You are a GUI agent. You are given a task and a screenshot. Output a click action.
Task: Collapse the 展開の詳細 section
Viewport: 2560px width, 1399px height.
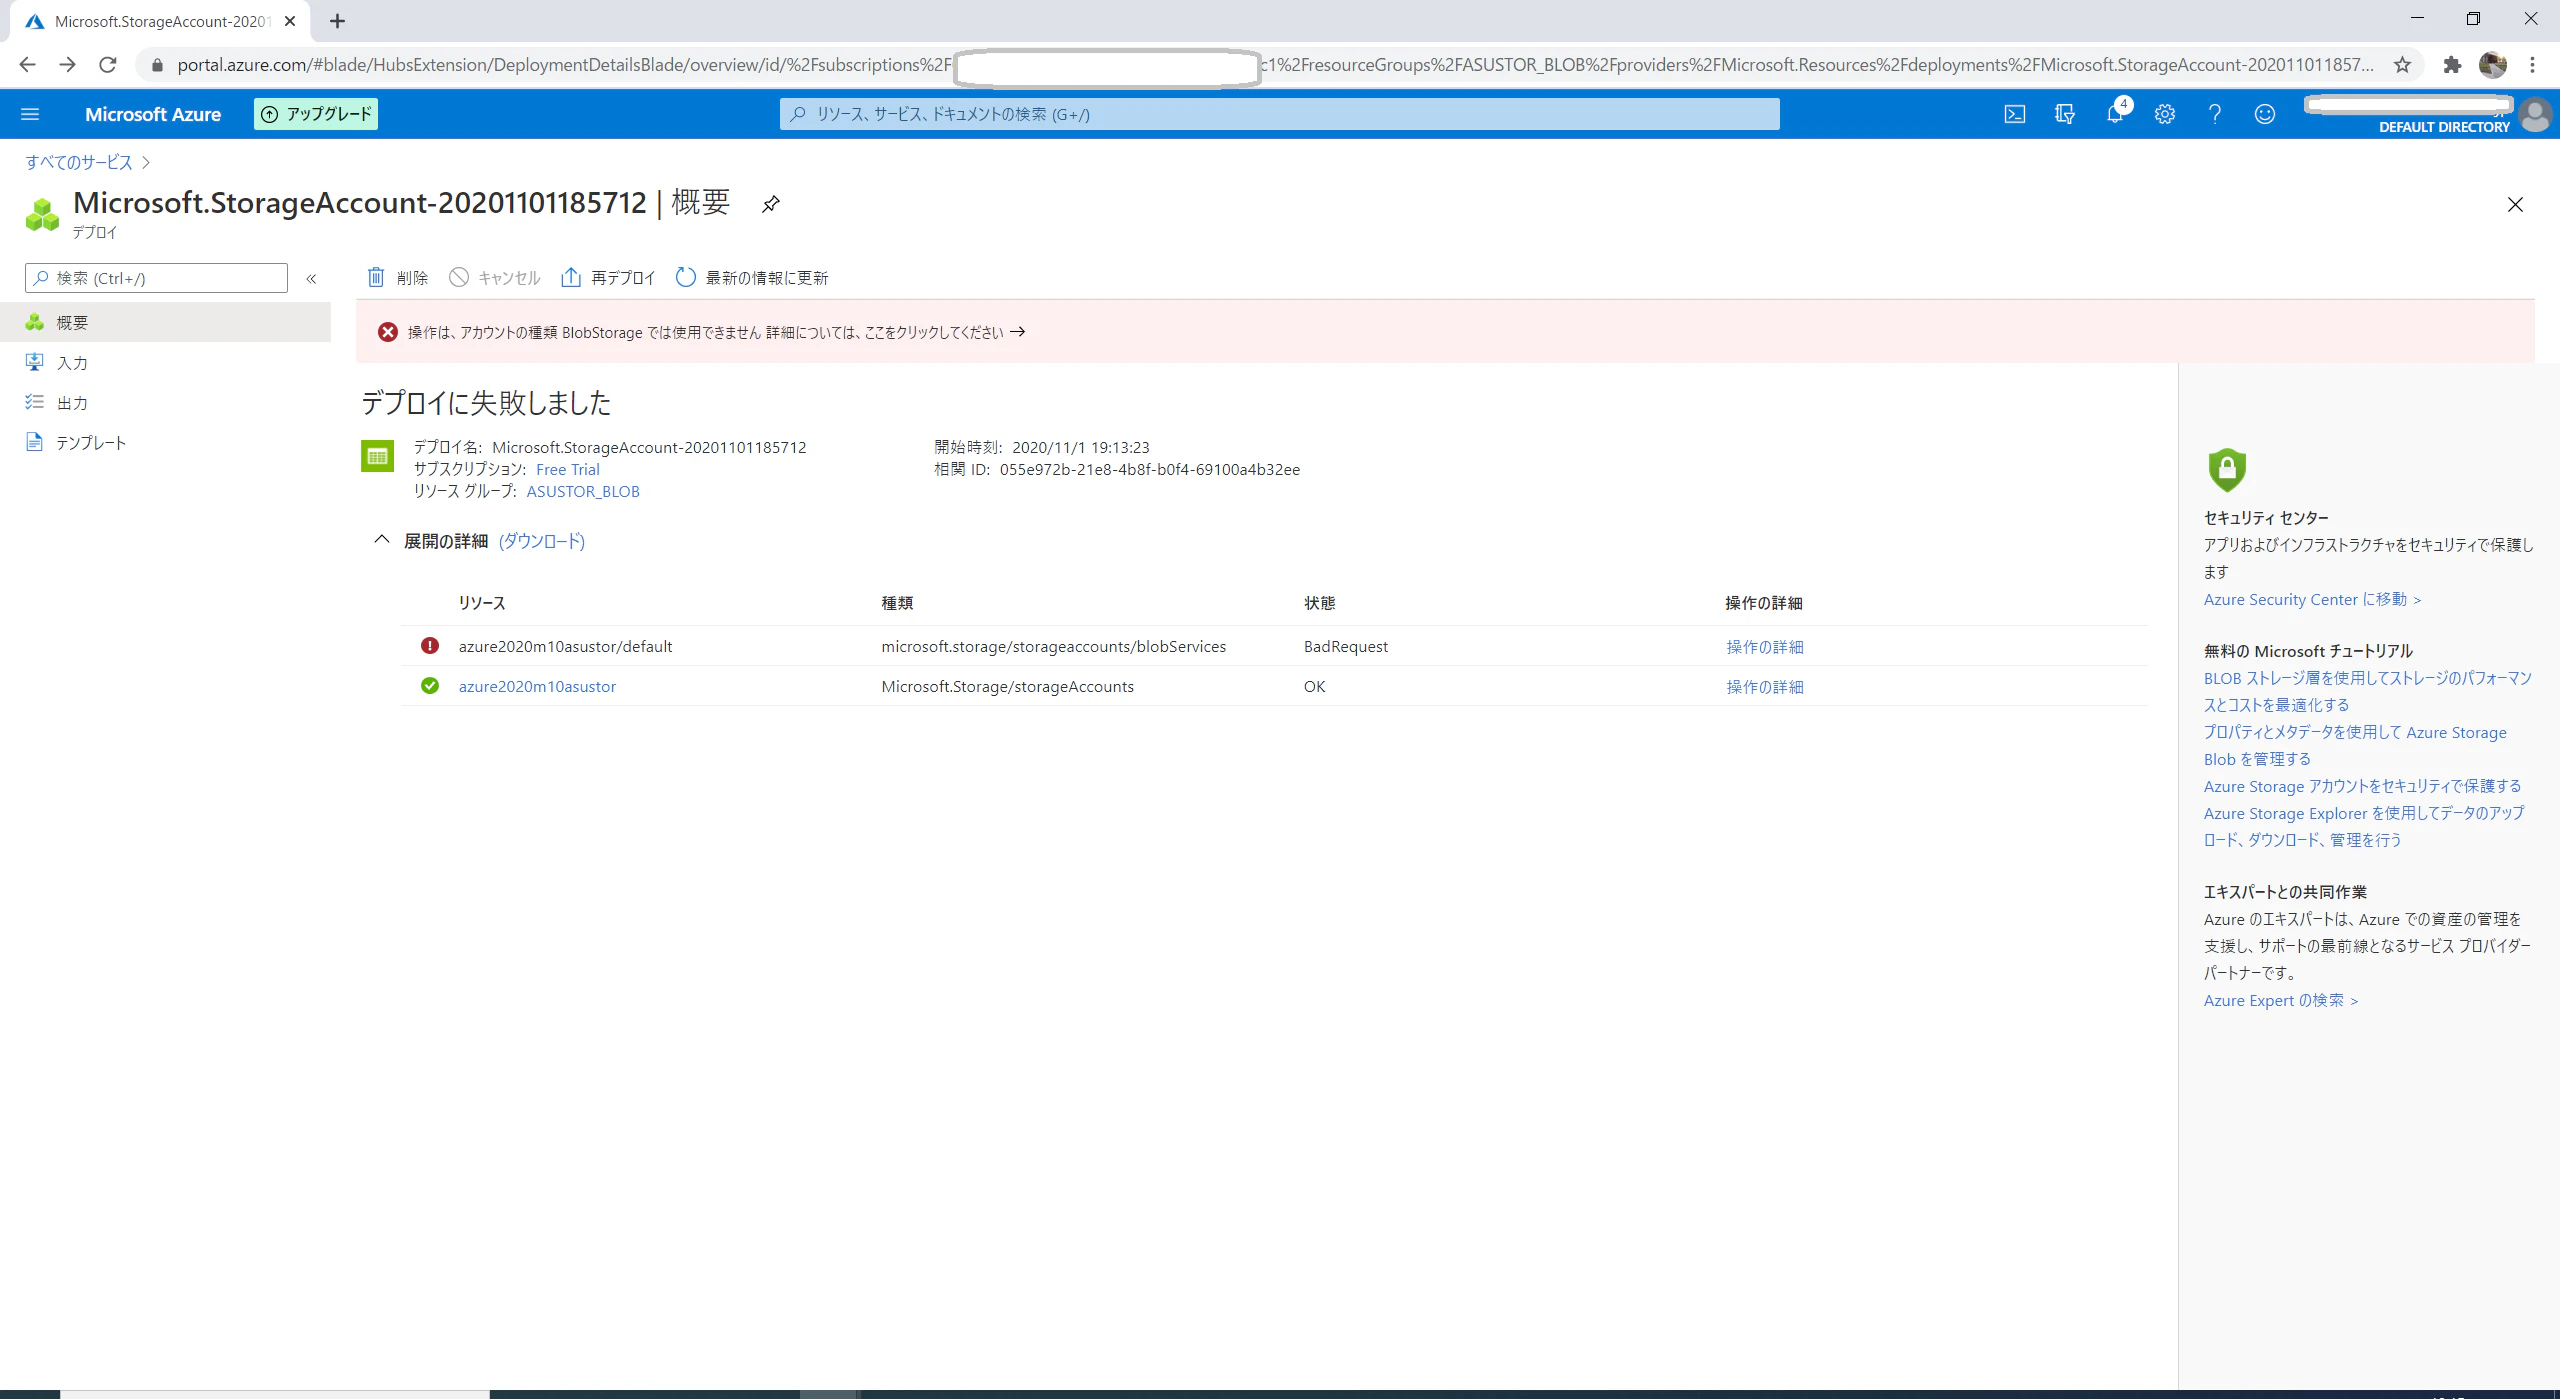381,540
